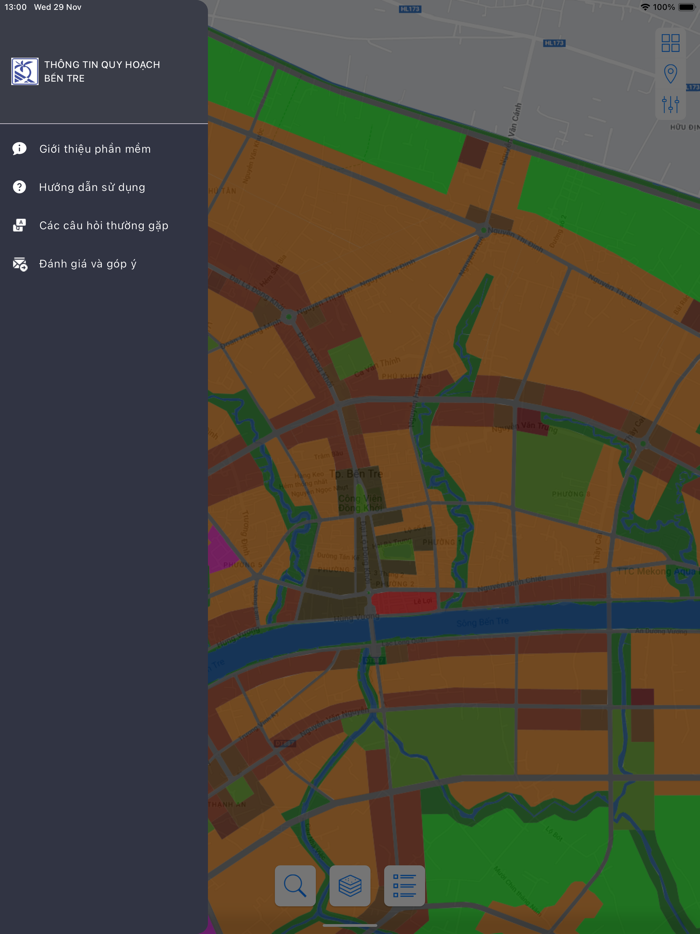Viewport: 700px width, 934px height.
Task: Tap the Wi-Fi status icon
Action: [645, 7]
